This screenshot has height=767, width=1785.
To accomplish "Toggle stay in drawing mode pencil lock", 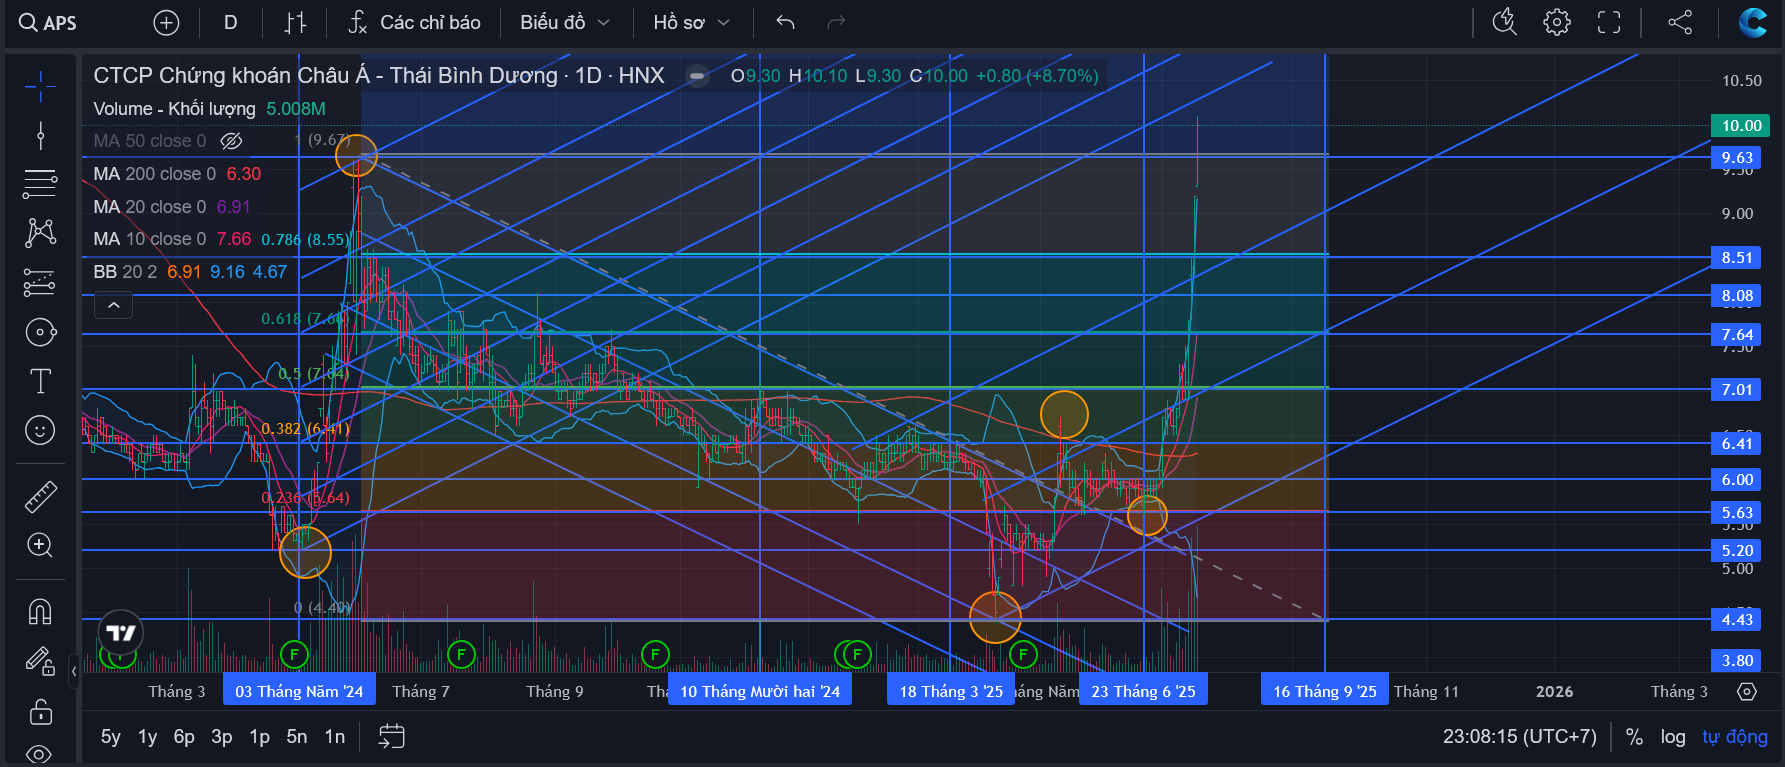I will tap(40, 661).
